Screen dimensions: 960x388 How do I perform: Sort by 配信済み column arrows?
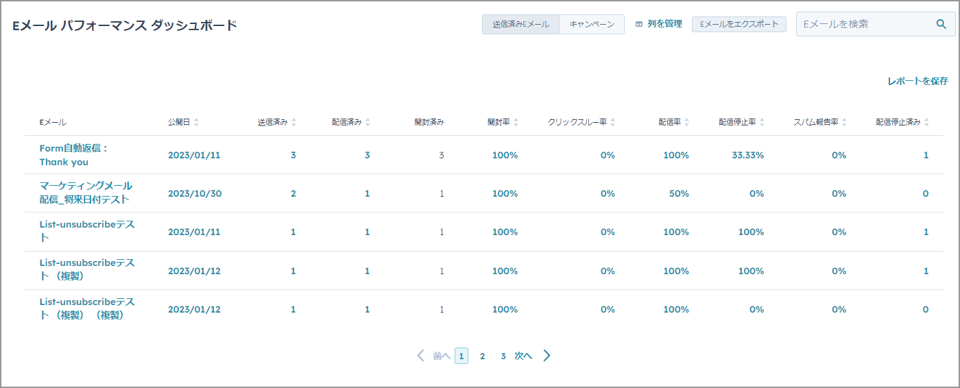coord(367,122)
